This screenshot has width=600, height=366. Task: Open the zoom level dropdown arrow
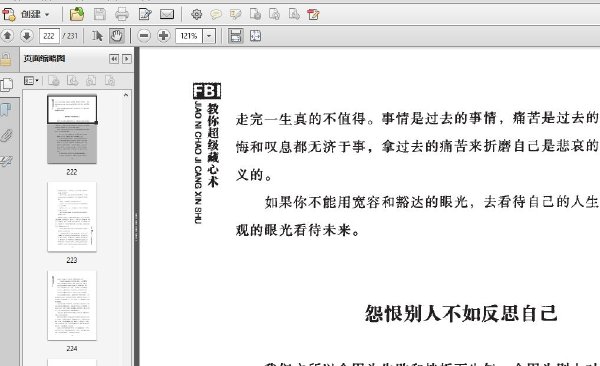click(x=209, y=36)
